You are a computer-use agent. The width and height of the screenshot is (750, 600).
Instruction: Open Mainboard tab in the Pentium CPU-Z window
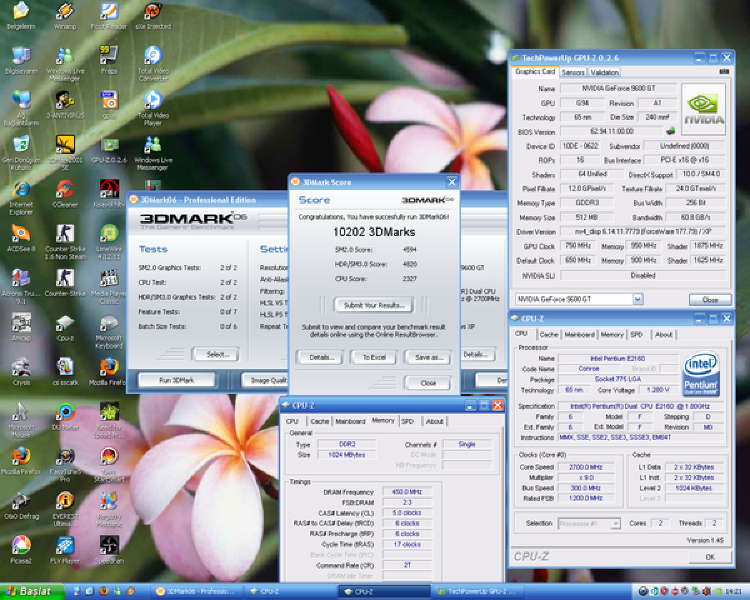coord(579,334)
